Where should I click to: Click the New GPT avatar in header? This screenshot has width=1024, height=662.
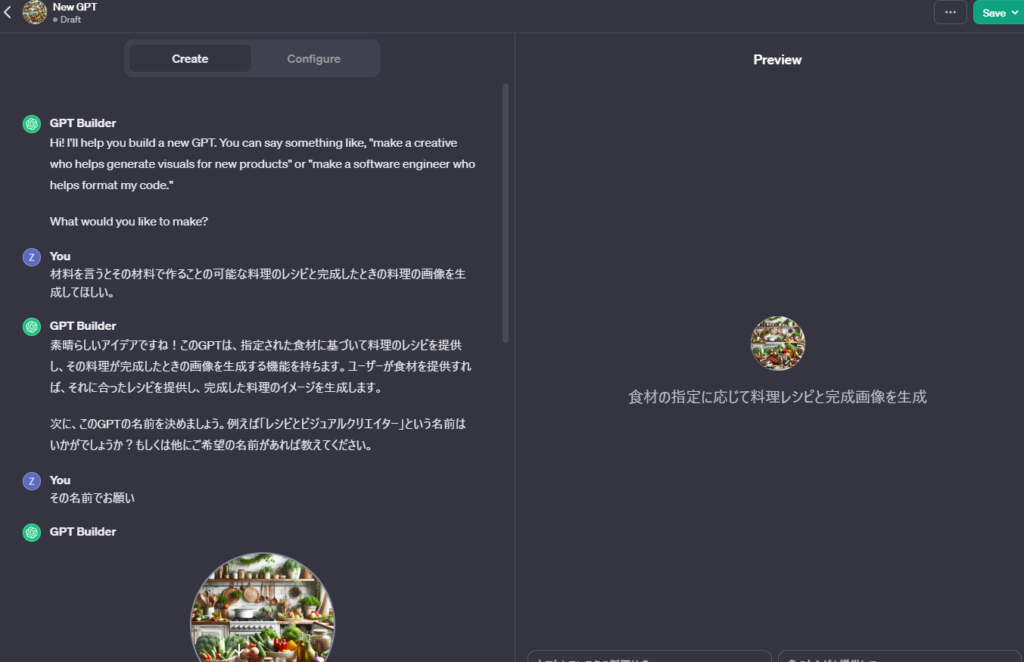pos(34,13)
